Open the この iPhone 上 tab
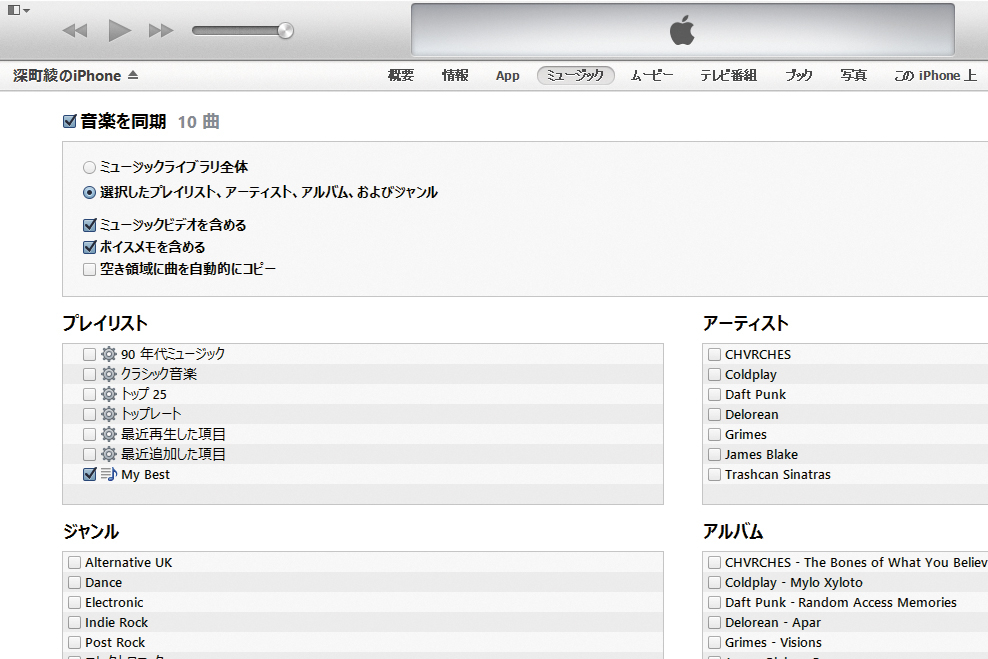The width and height of the screenshot is (988, 659). (936, 76)
